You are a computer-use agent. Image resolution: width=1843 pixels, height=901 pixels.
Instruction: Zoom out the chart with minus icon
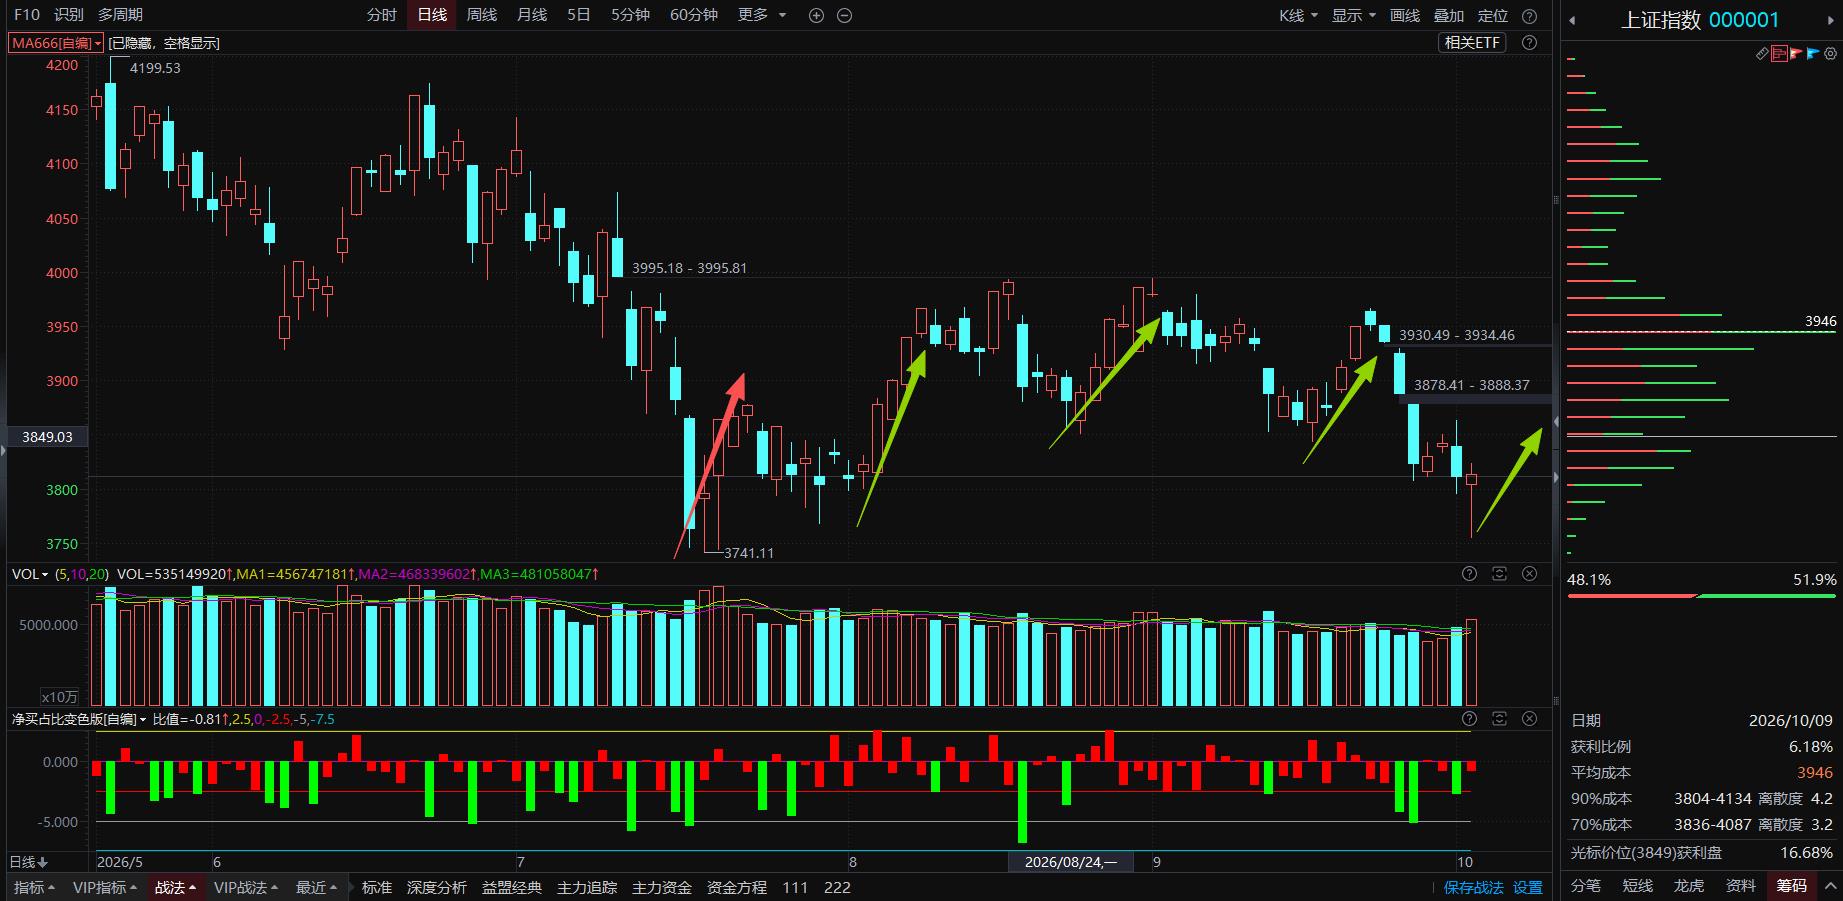pos(844,15)
